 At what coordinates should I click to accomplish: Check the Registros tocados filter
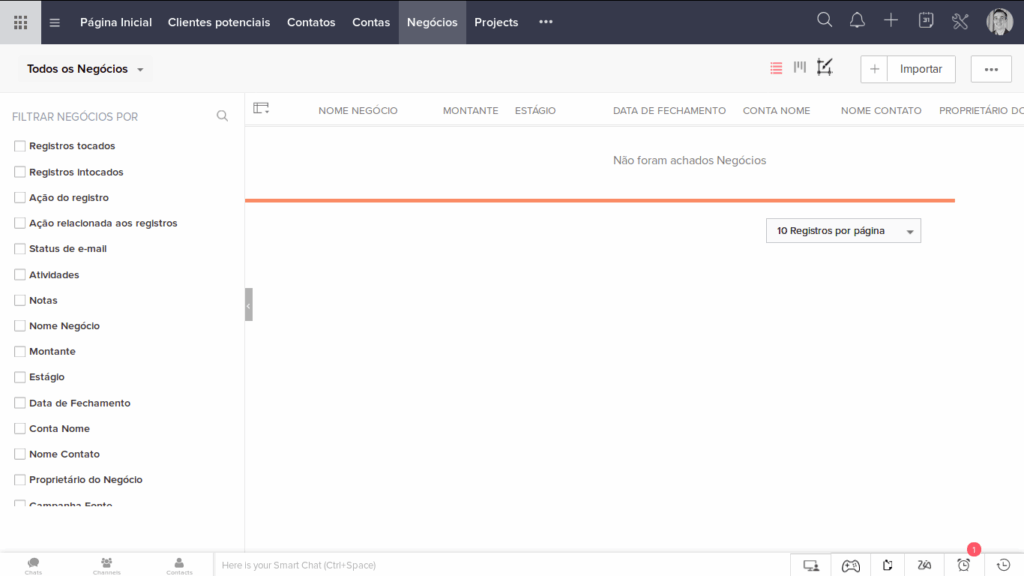pyautogui.click(x=20, y=146)
